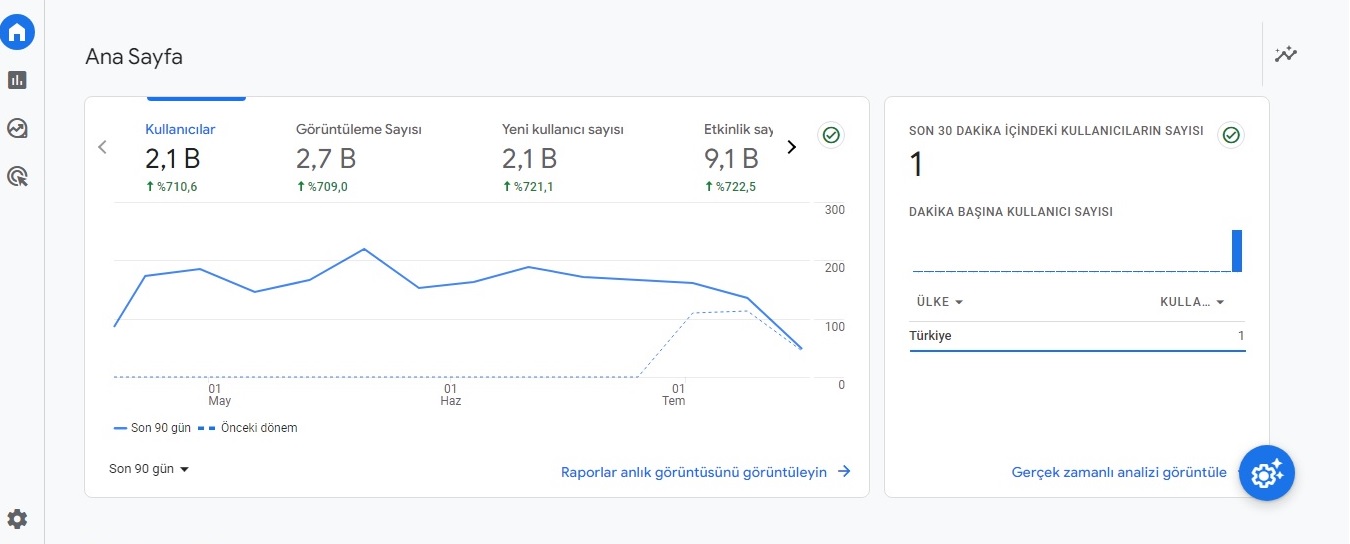Open Gerçek zamanlı analizi görüntüle link
Image resolution: width=1350 pixels, height=544 pixels.
[1119, 472]
